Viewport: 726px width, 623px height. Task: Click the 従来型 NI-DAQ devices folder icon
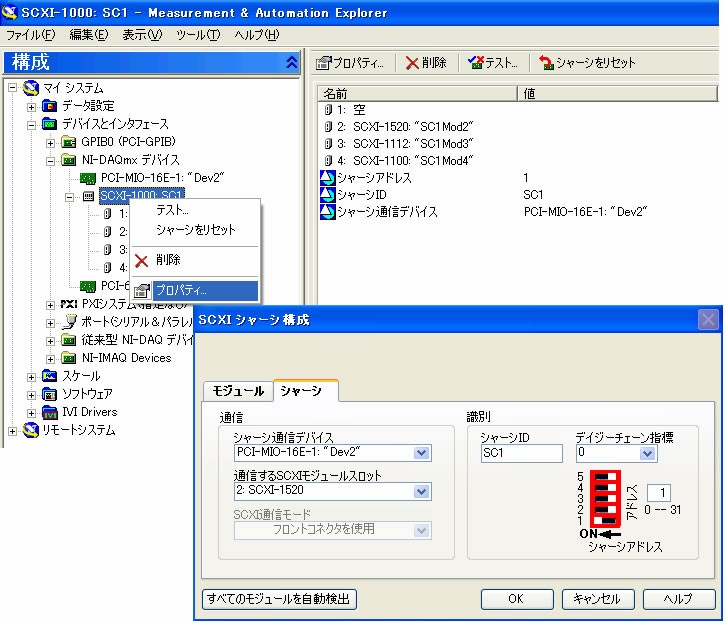[x=69, y=340]
